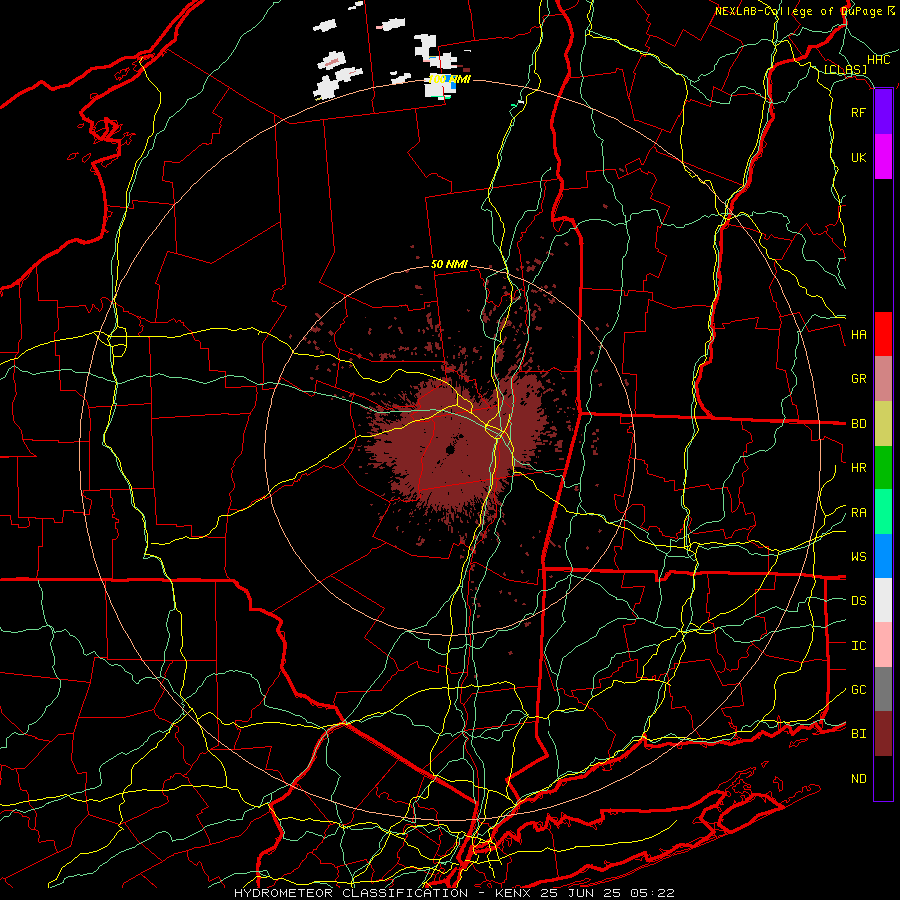Click the blue WS legend swatch
Screen dimensions: 900x900
click(x=883, y=556)
